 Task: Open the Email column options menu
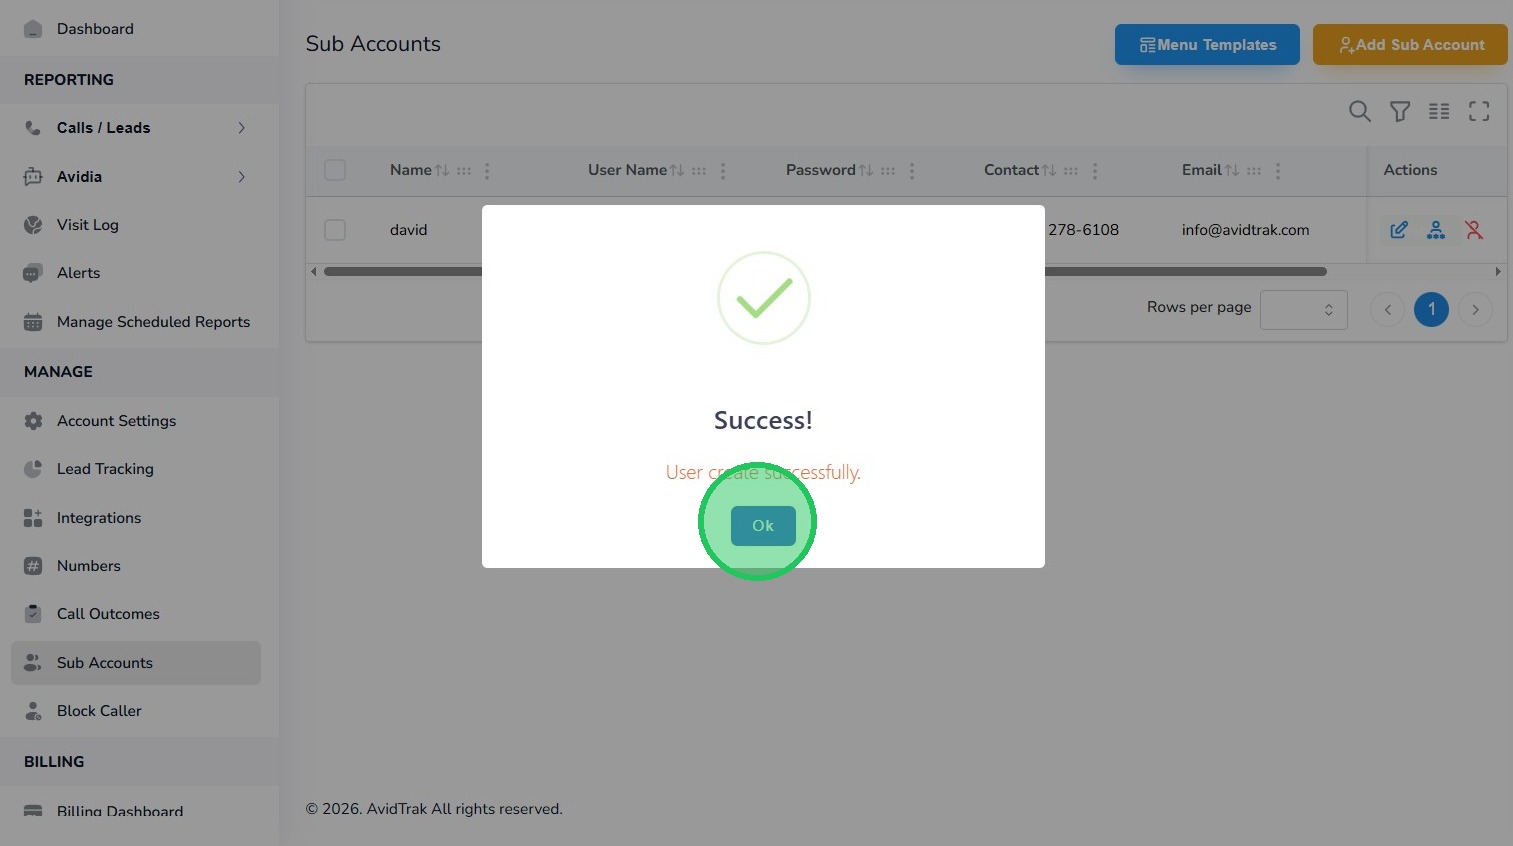click(x=1278, y=171)
